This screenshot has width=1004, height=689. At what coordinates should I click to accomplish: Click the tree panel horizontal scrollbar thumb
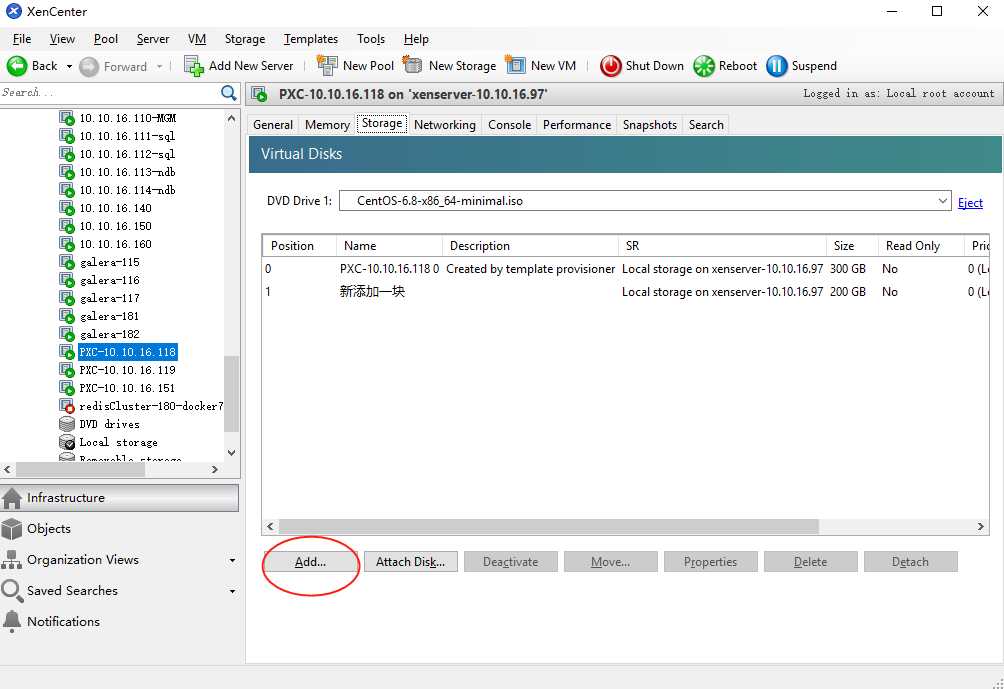[81, 469]
